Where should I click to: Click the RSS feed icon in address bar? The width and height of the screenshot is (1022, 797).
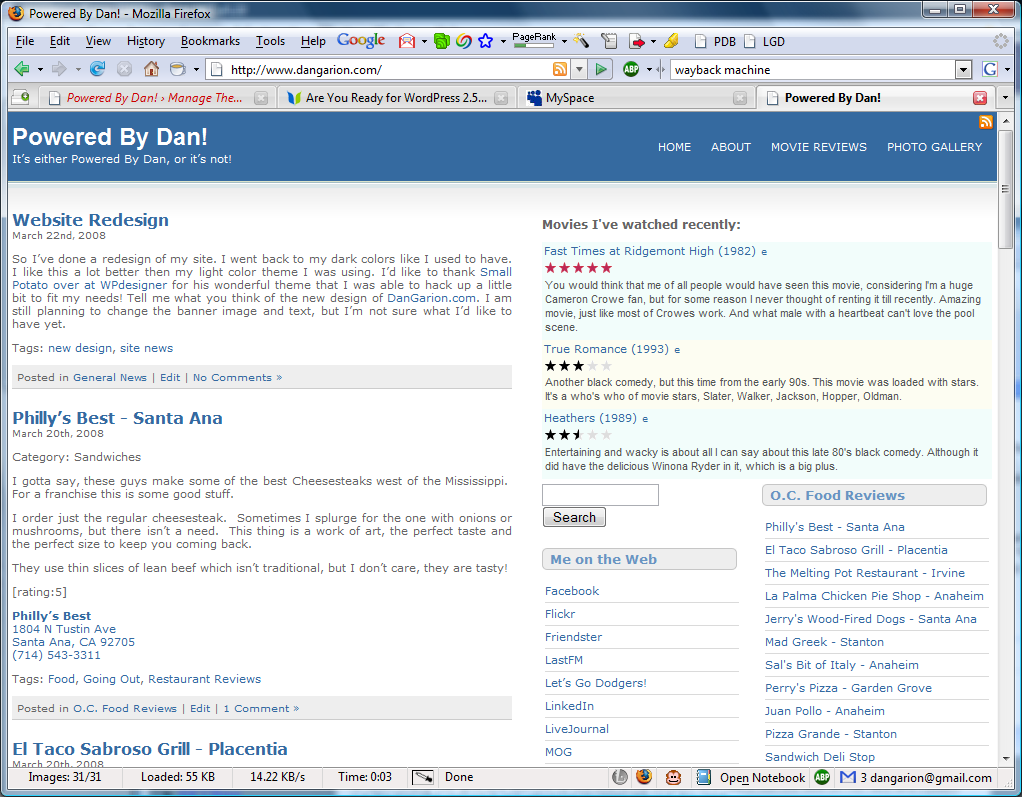[560, 69]
